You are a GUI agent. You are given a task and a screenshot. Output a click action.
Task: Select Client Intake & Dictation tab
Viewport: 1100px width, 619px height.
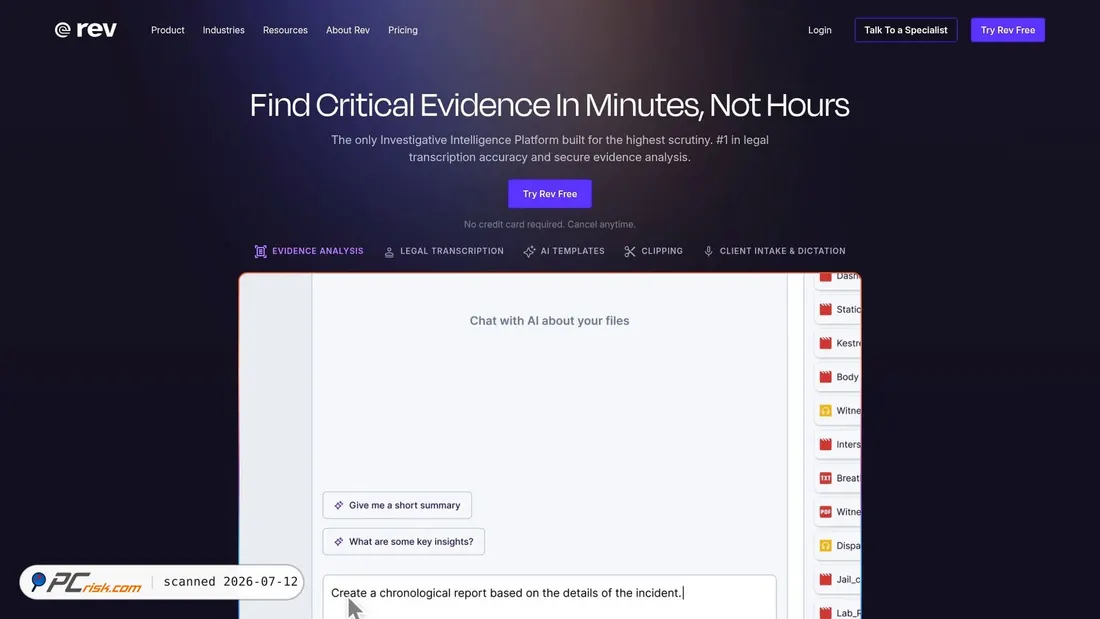[x=774, y=251]
